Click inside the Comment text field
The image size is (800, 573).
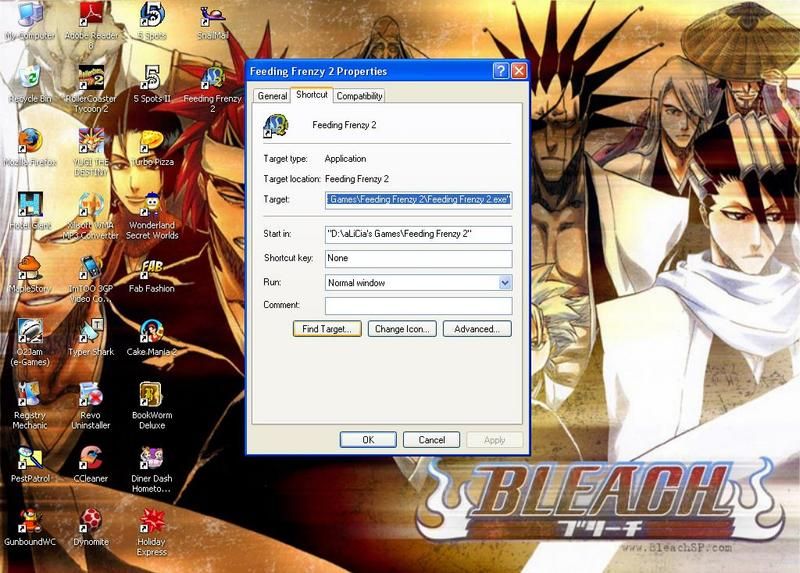(x=418, y=306)
